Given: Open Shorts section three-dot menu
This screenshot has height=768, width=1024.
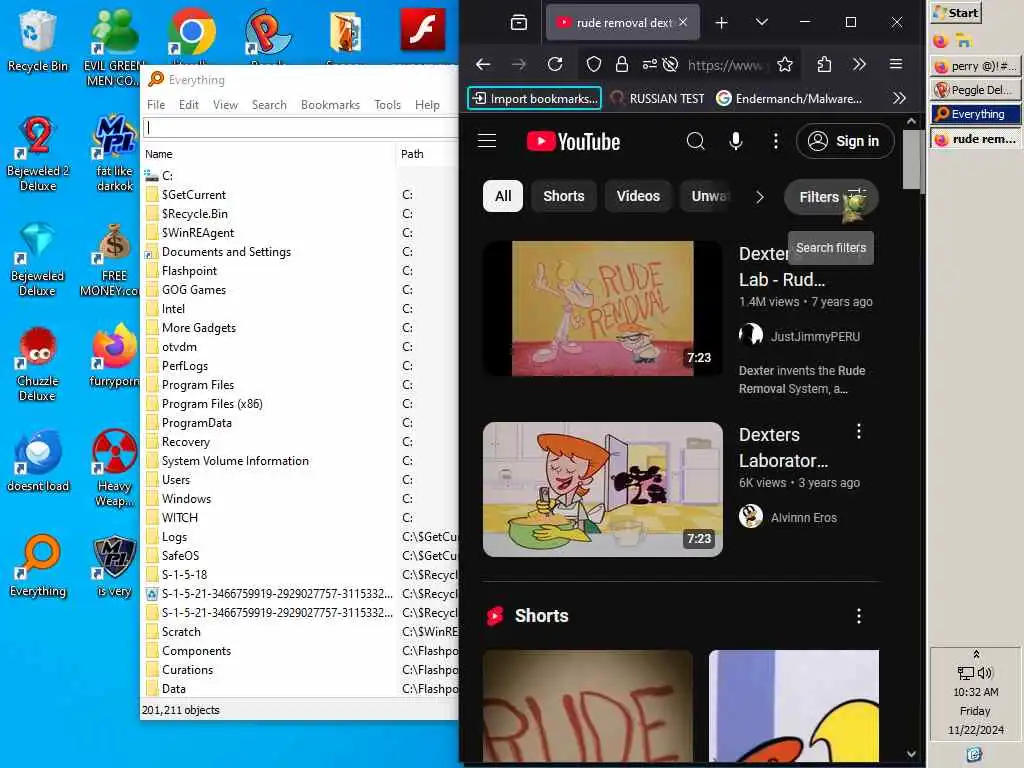Looking at the screenshot, I should tap(859, 616).
